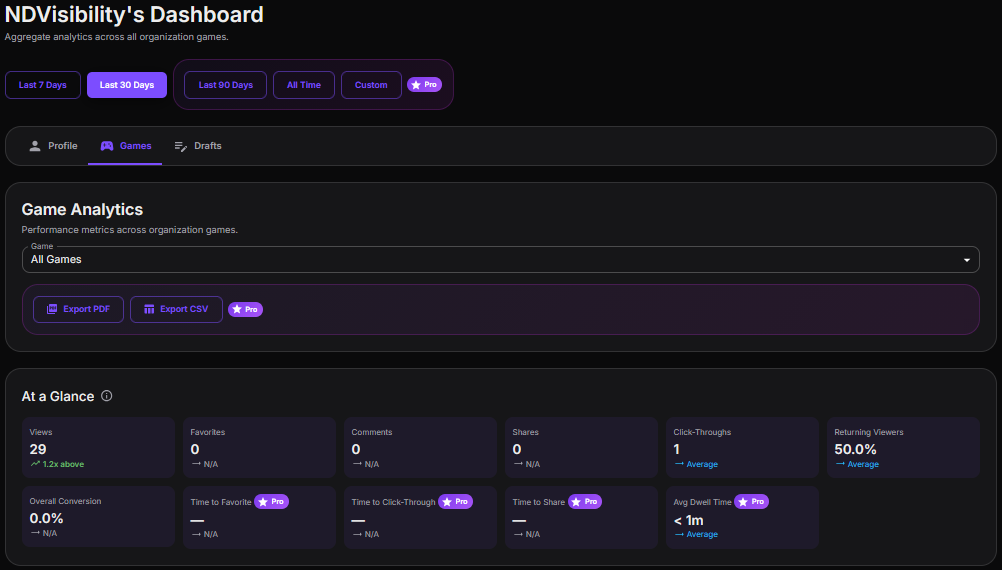Click the '< 1m' dwell time value
Image resolution: width=1002 pixels, height=570 pixels.
(x=688, y=520)
